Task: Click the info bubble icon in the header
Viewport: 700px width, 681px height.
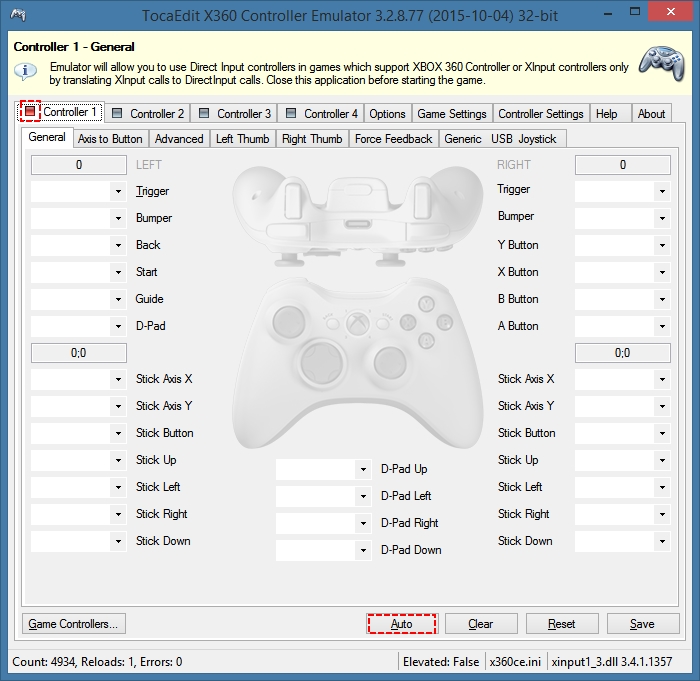Action: 25,71
